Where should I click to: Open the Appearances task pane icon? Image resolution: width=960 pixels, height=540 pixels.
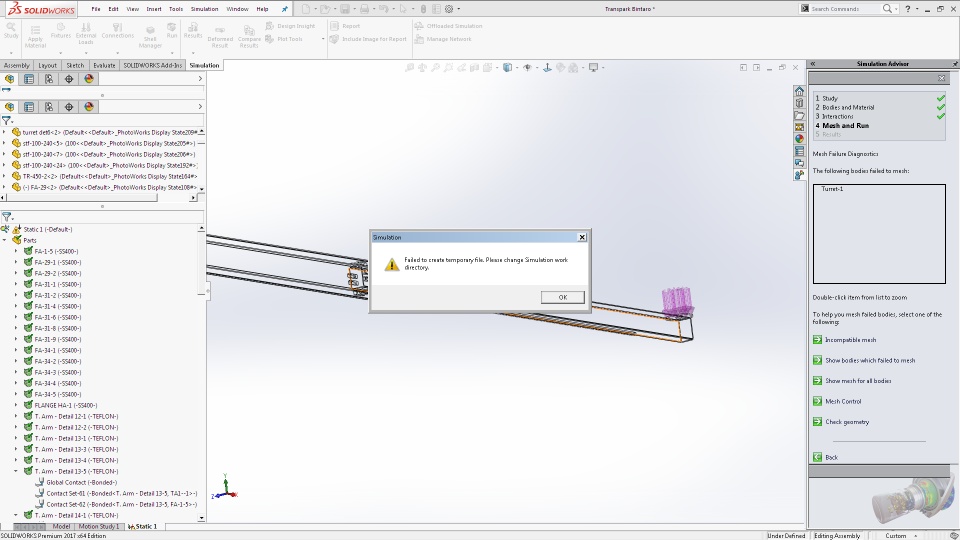799,139
